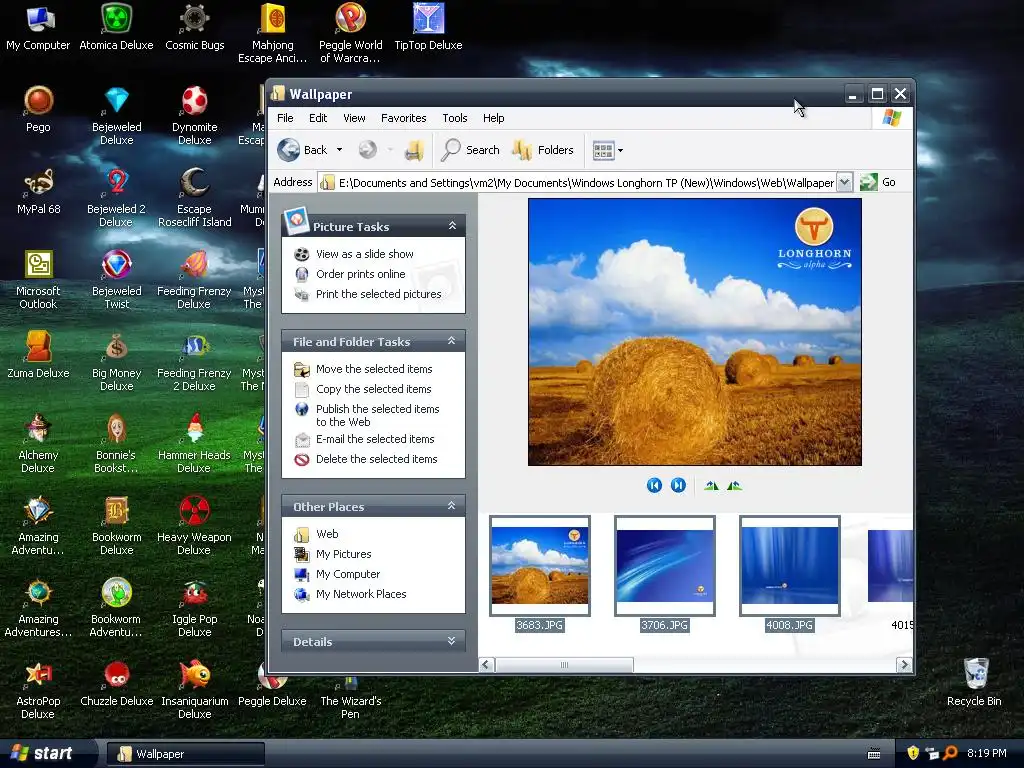1024x768 pixels.
Task: Click Copy the selected items
Action: (x=374, y=389)
